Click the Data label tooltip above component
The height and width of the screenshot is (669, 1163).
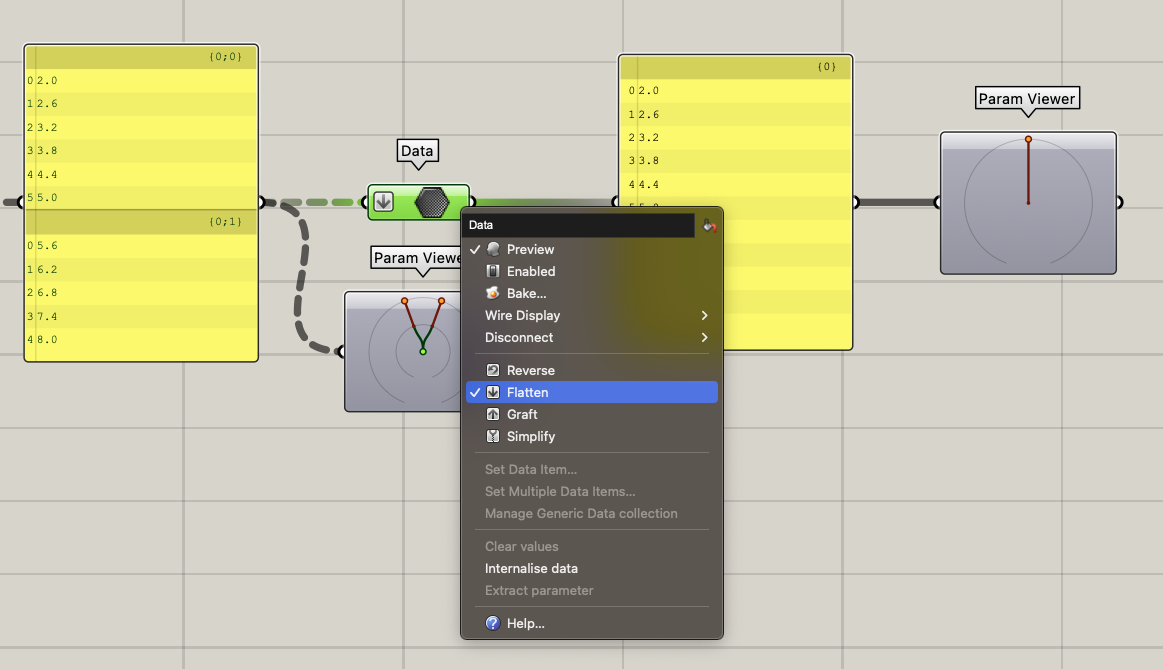(x=417, y=151)
